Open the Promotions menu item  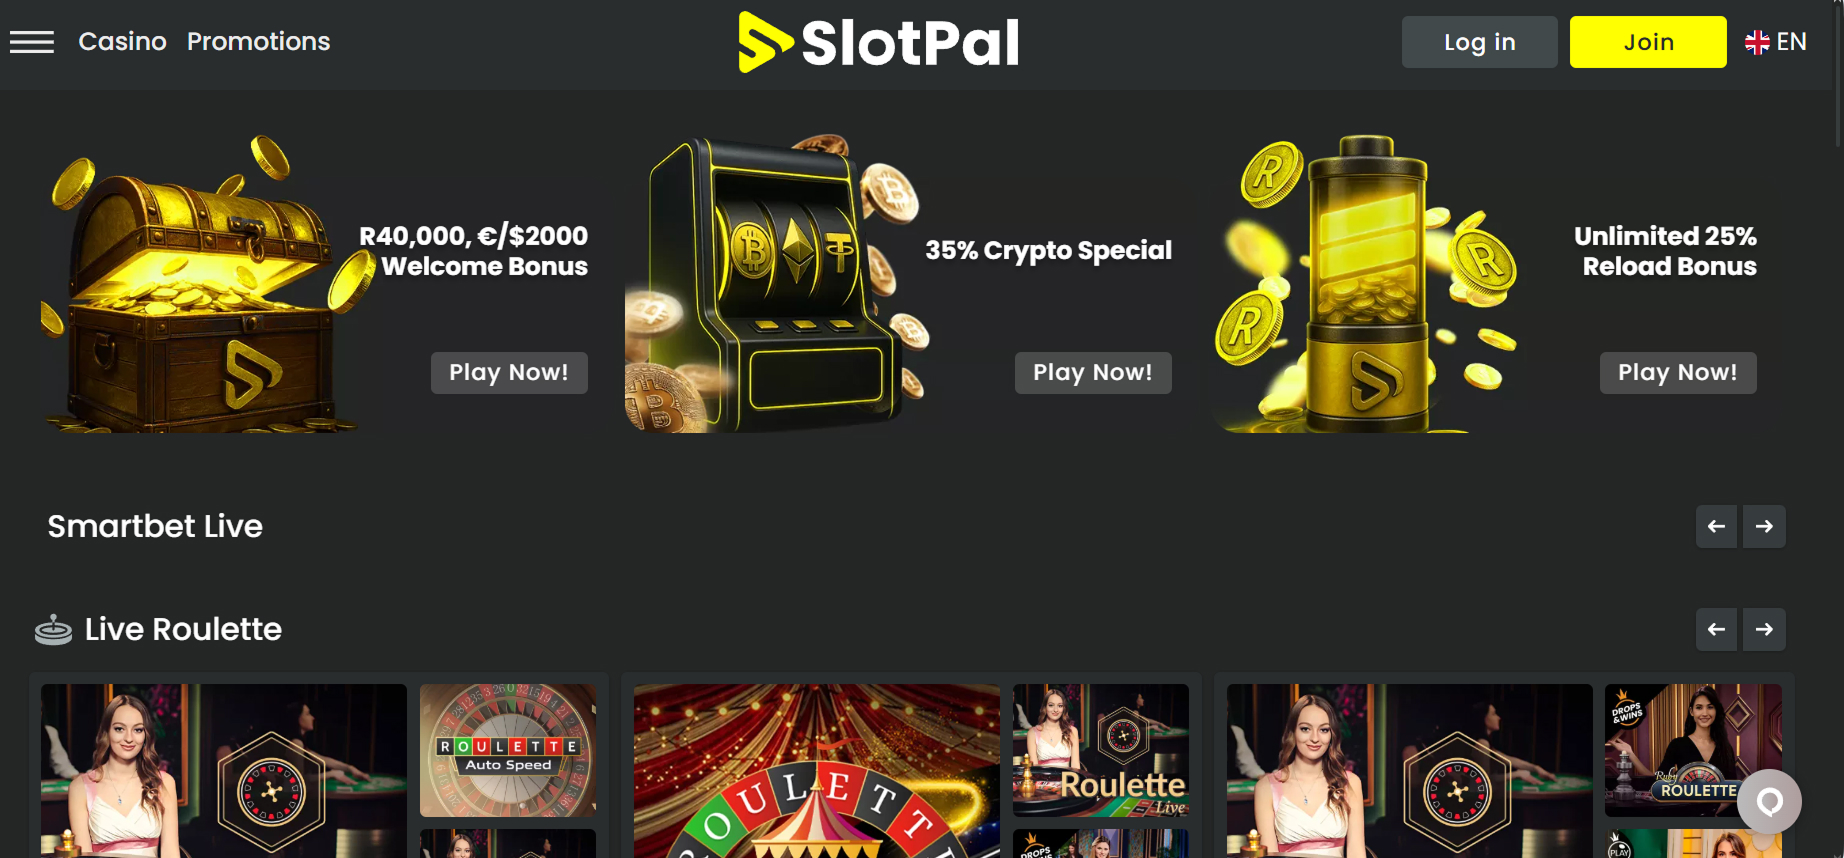click(258, 42)
